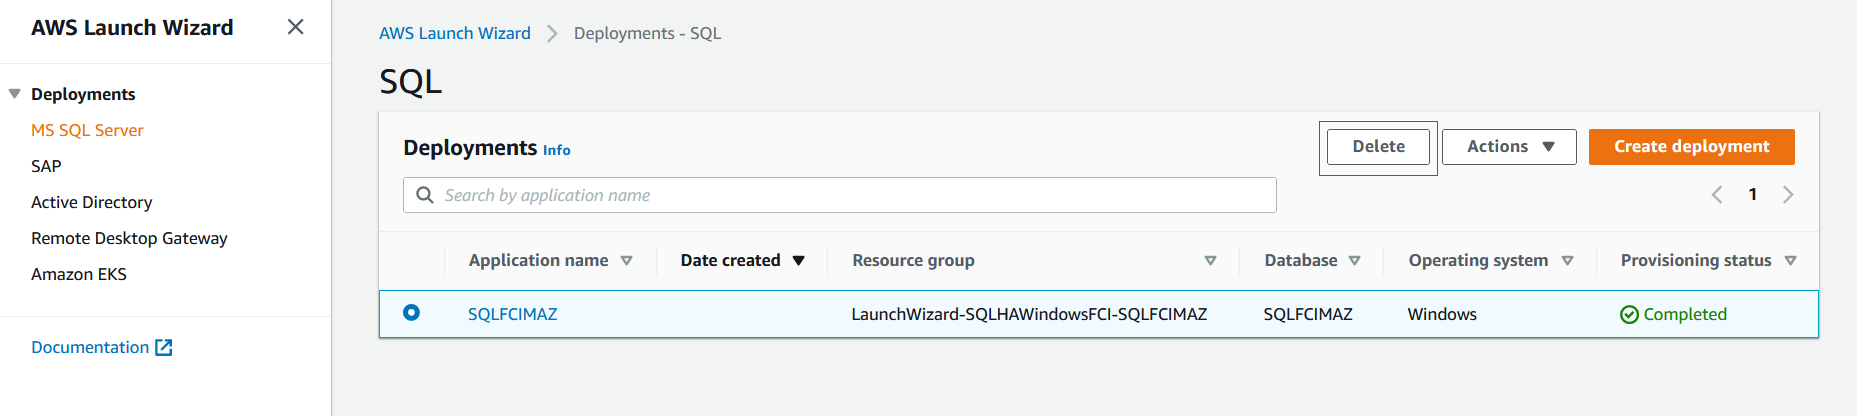
Task: Open the Deployments Info link
Action: click(557, 150)
